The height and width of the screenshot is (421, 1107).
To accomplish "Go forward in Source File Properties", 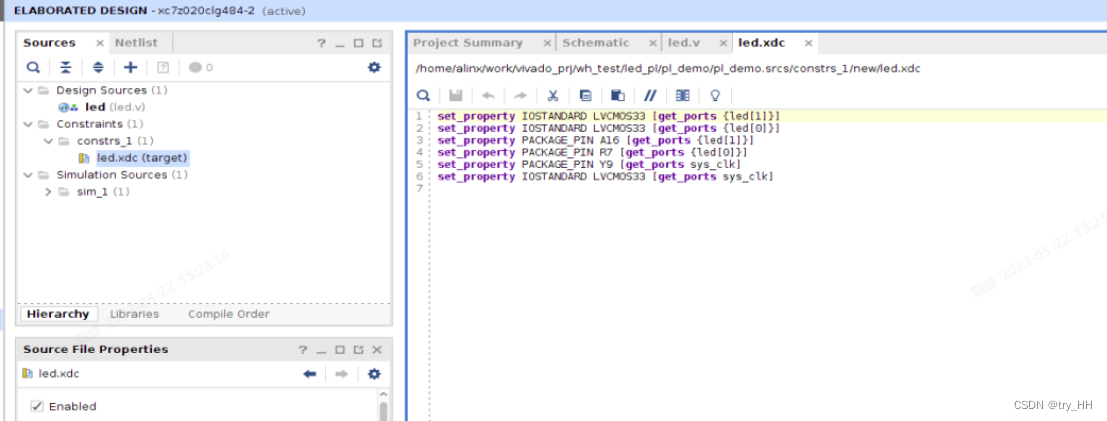I will [x=342, y=374].
